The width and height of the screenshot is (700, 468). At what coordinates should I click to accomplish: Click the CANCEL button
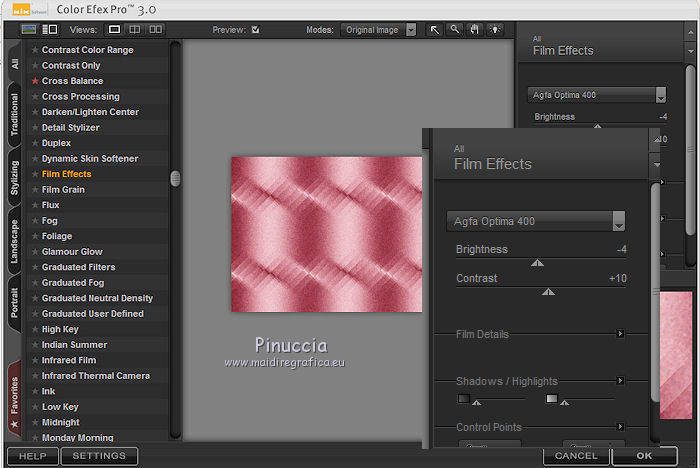[576, 456]
